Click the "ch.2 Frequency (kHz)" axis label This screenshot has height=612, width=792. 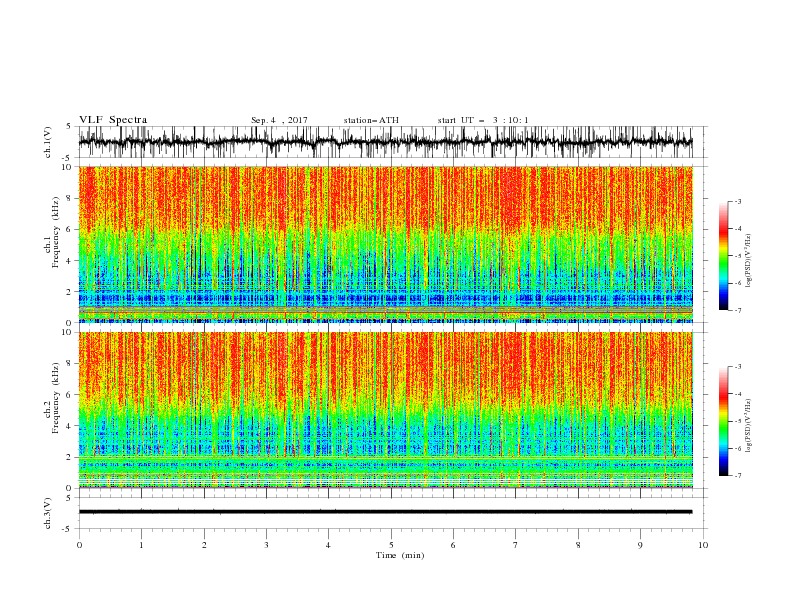tap(51, 398)
